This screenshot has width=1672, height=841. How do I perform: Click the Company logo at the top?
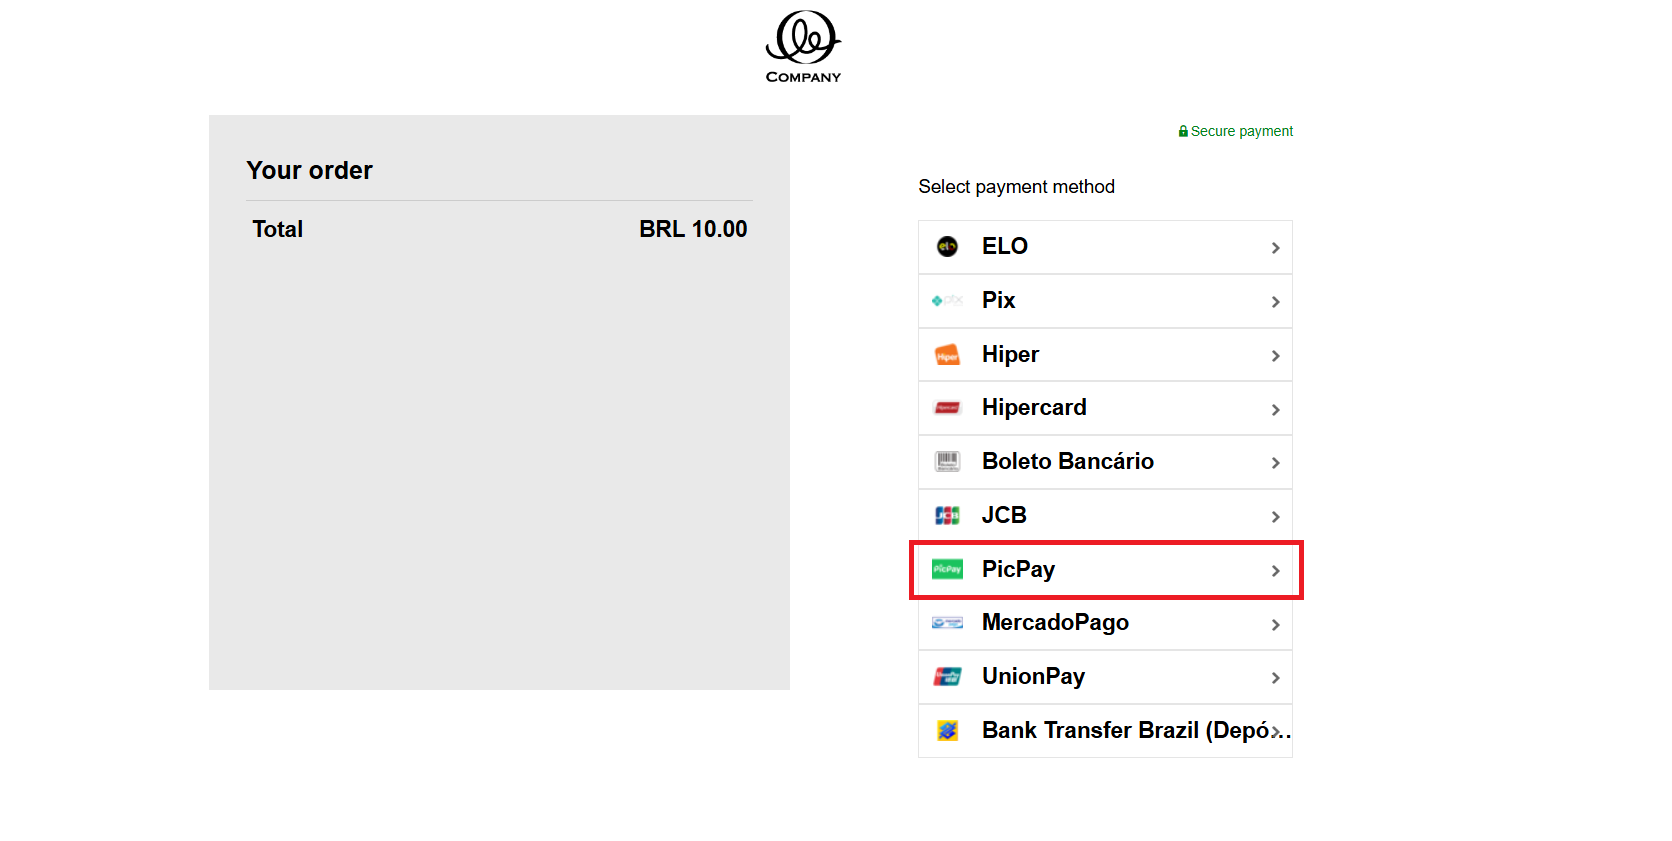click(x=803, y=46)
